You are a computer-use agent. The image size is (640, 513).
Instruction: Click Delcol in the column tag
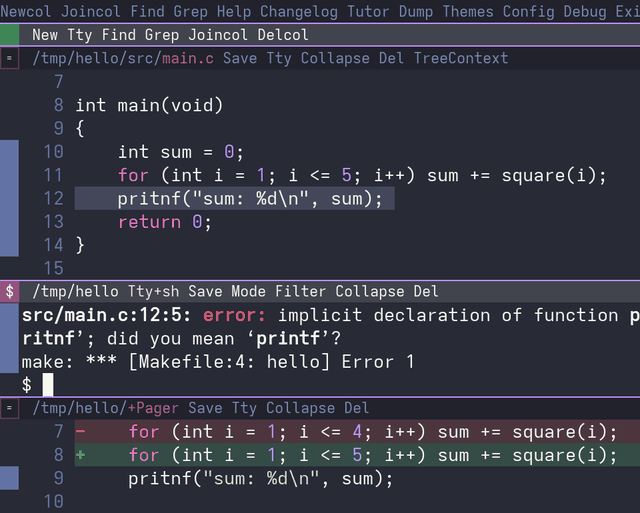[x=283, y=35]
